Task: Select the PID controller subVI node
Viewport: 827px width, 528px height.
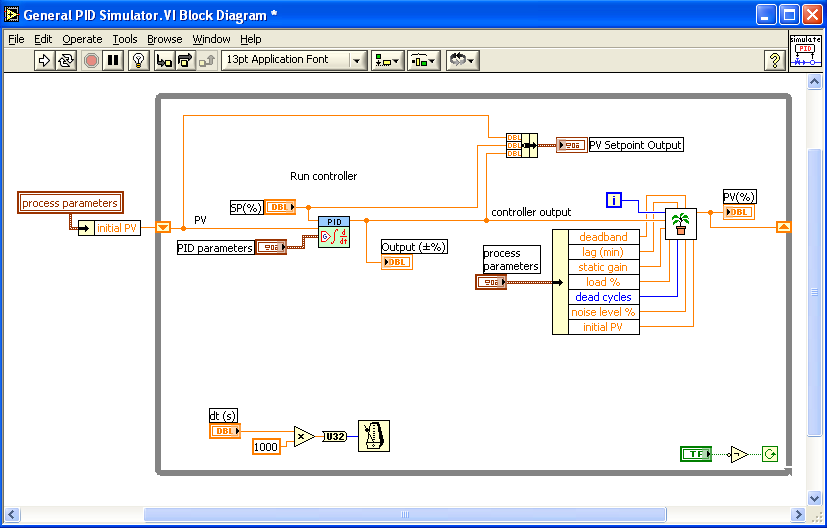Action: click(x=334, y=232)
